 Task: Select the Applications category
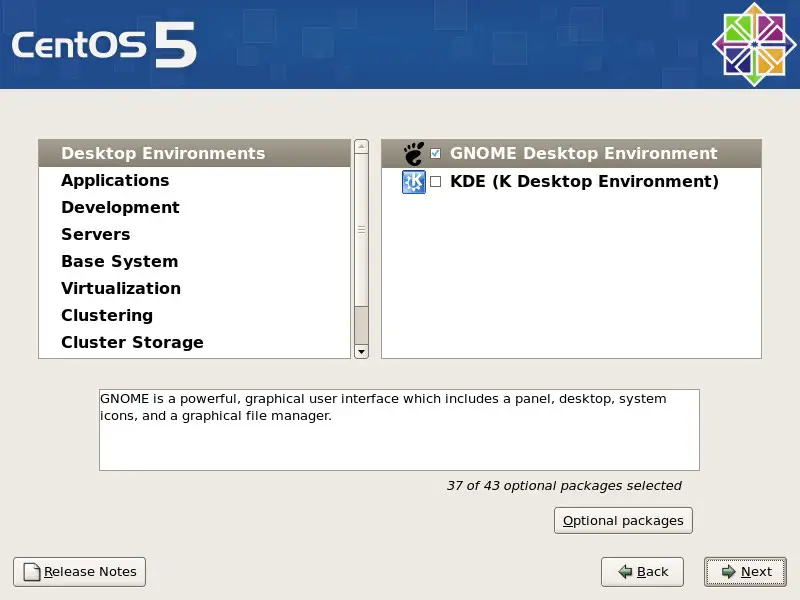tap(194, 180)
